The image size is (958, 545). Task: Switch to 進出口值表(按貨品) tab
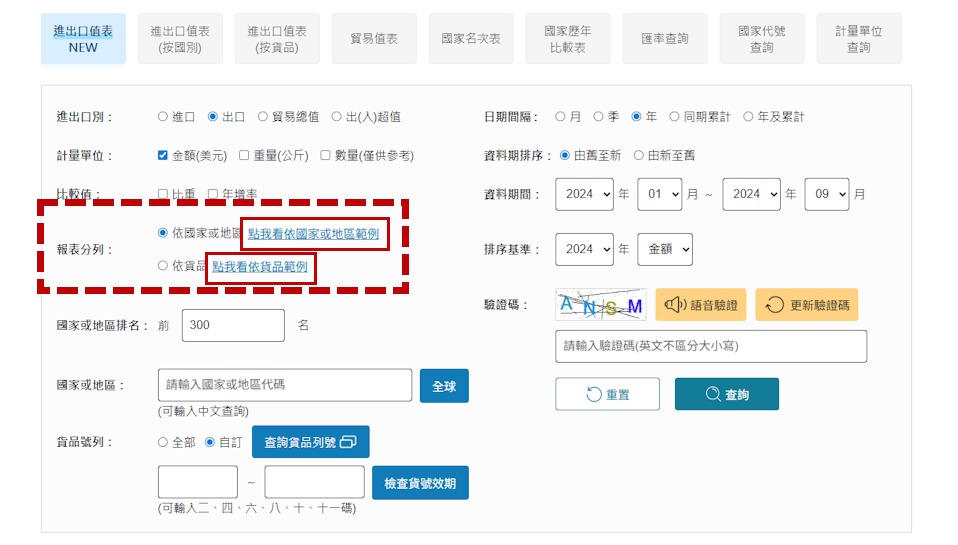point(277,38)
